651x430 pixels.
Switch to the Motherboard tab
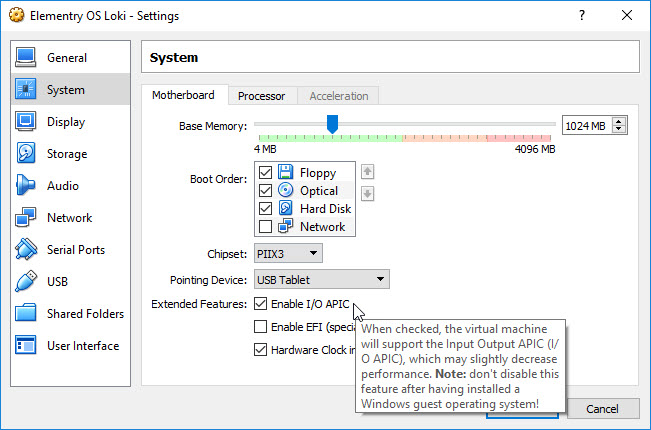[183, 95]
